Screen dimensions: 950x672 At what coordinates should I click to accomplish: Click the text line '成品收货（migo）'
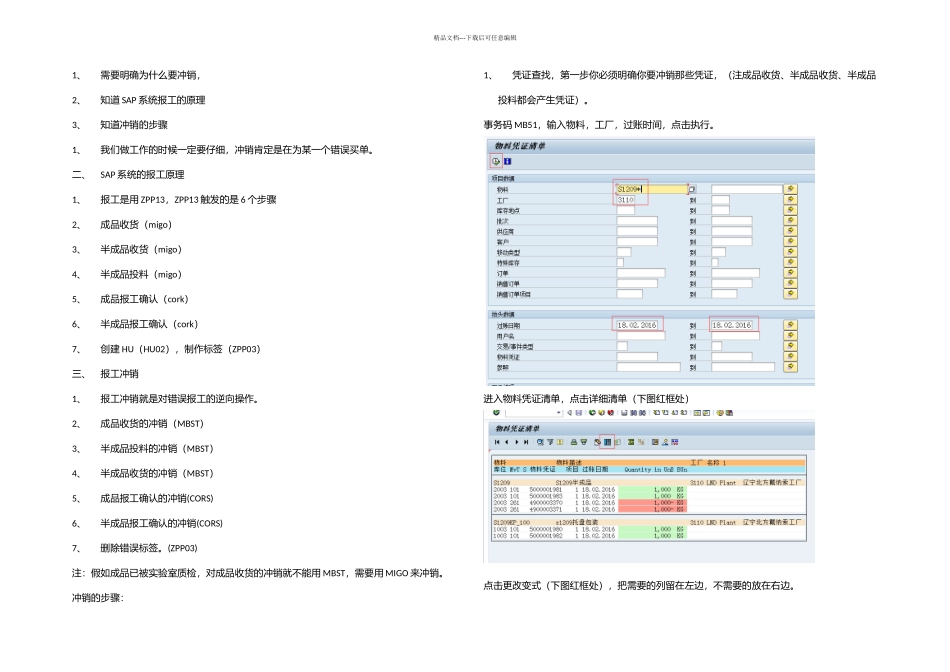[x=136, y=225]
